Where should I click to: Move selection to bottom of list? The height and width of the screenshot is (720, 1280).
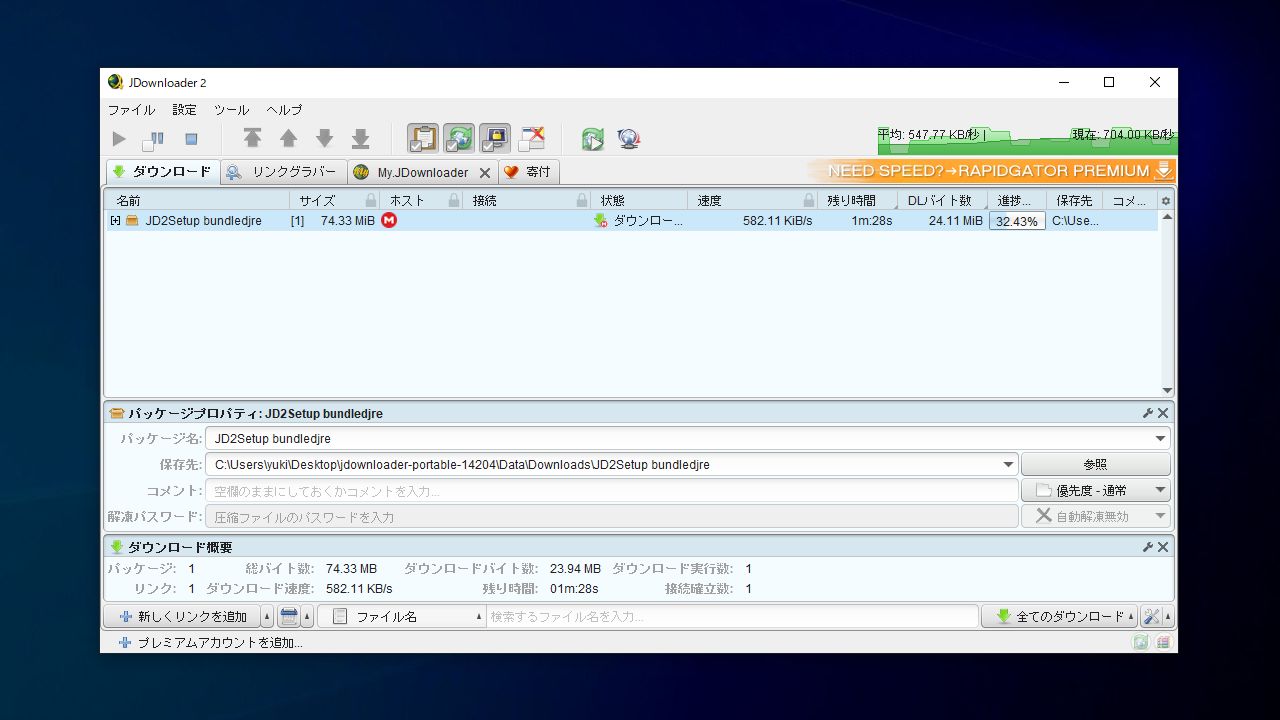pos(360,139)
